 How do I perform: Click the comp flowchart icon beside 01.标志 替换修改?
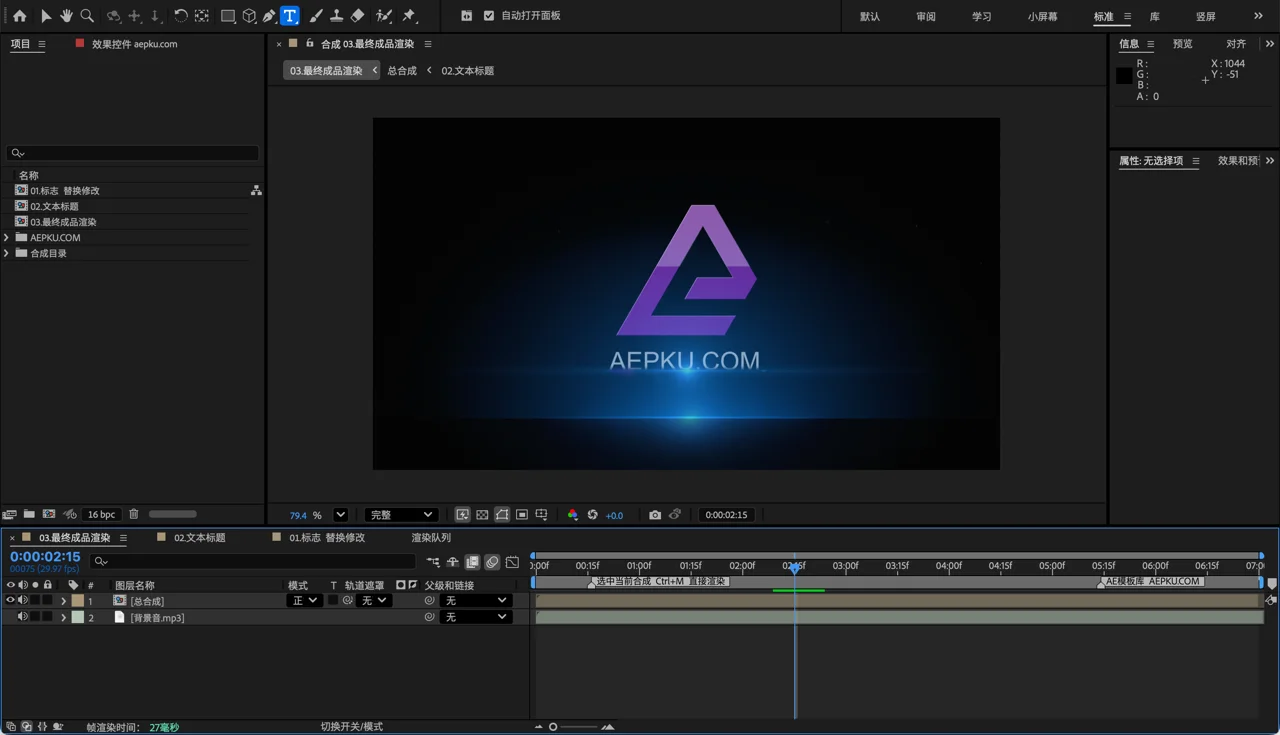256,190
